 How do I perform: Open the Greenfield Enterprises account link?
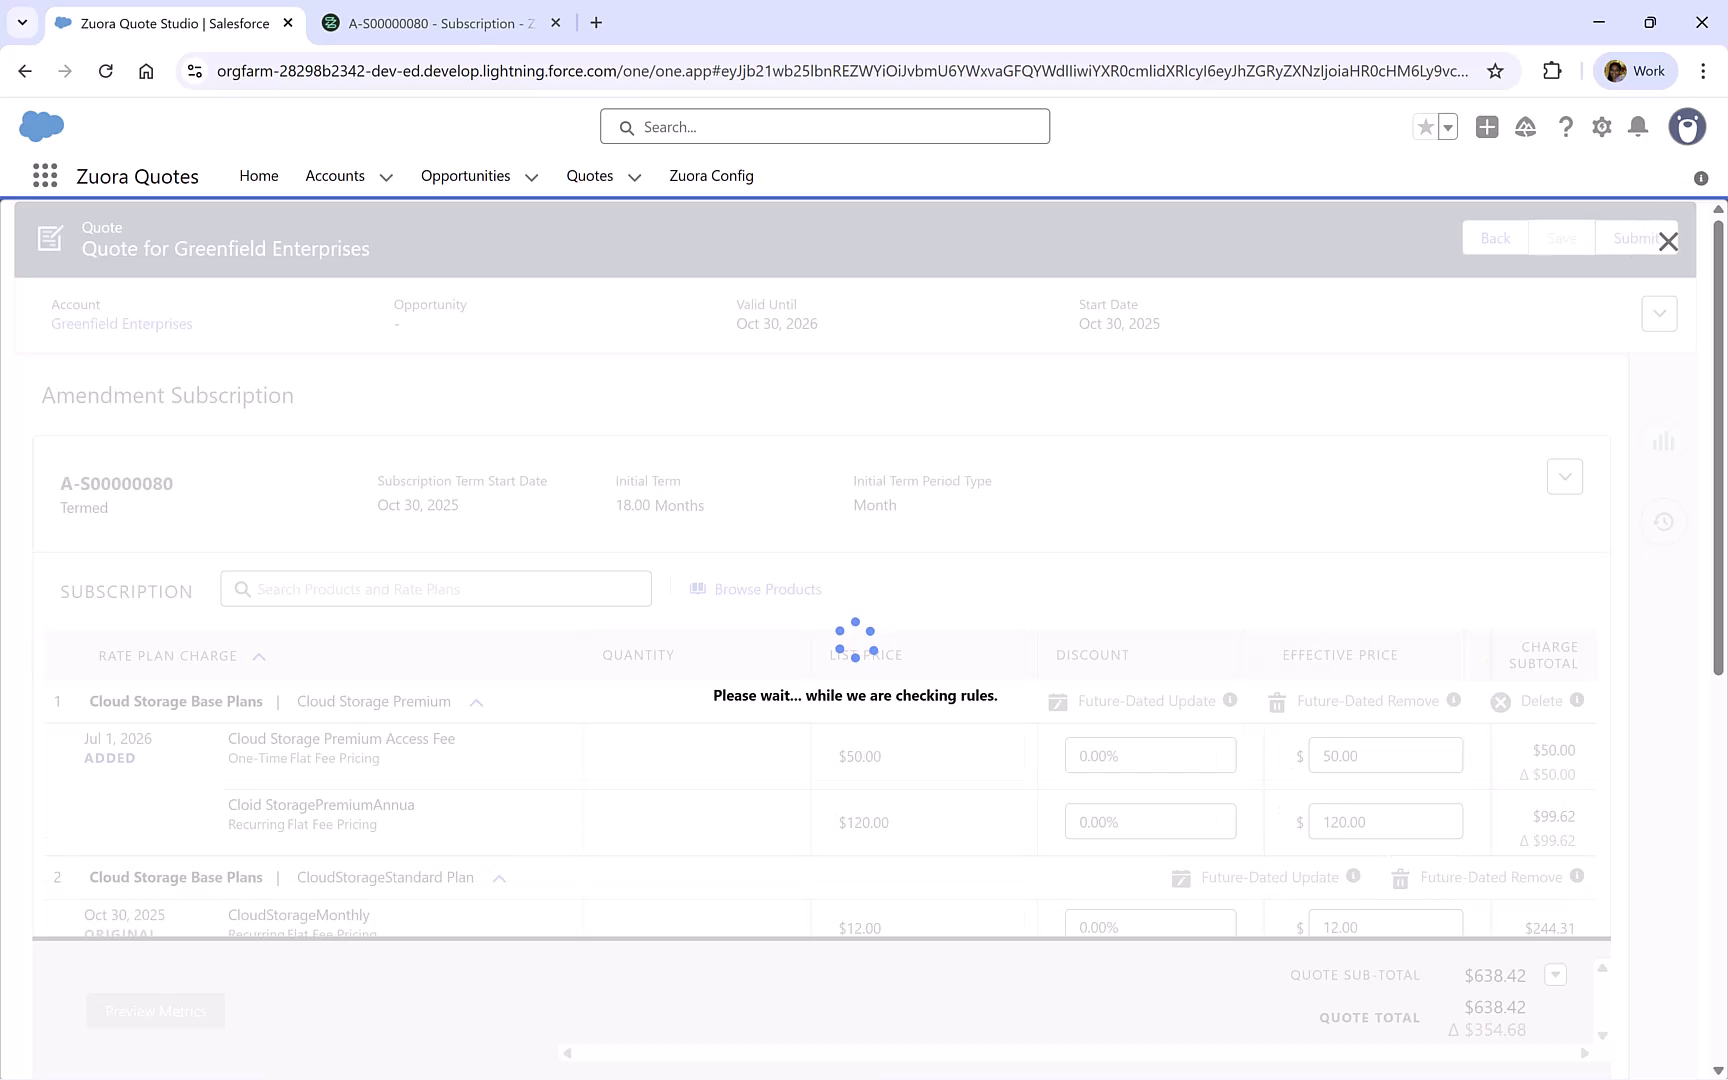pyautogui.click(x=121, y=323)
